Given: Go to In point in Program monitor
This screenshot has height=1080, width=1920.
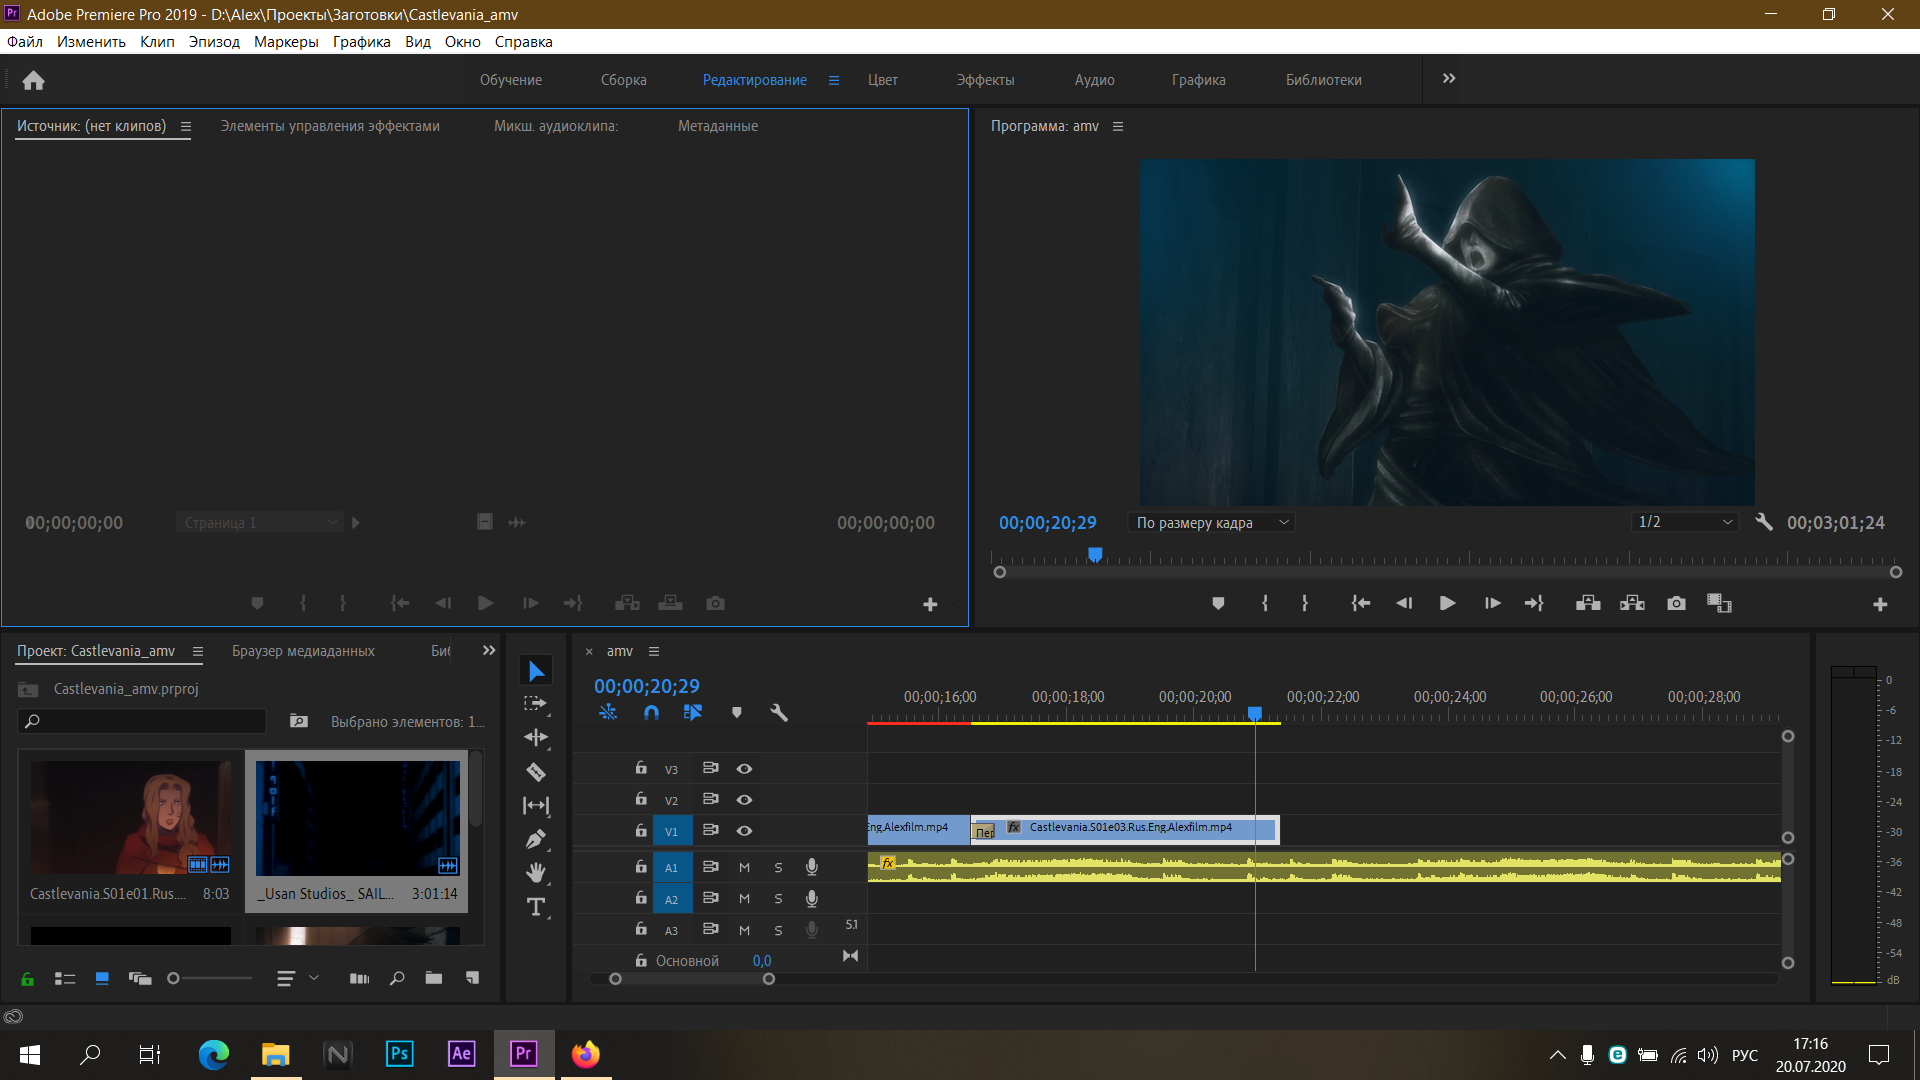Looking at the screenshot, I should (x=1360, y=603).
